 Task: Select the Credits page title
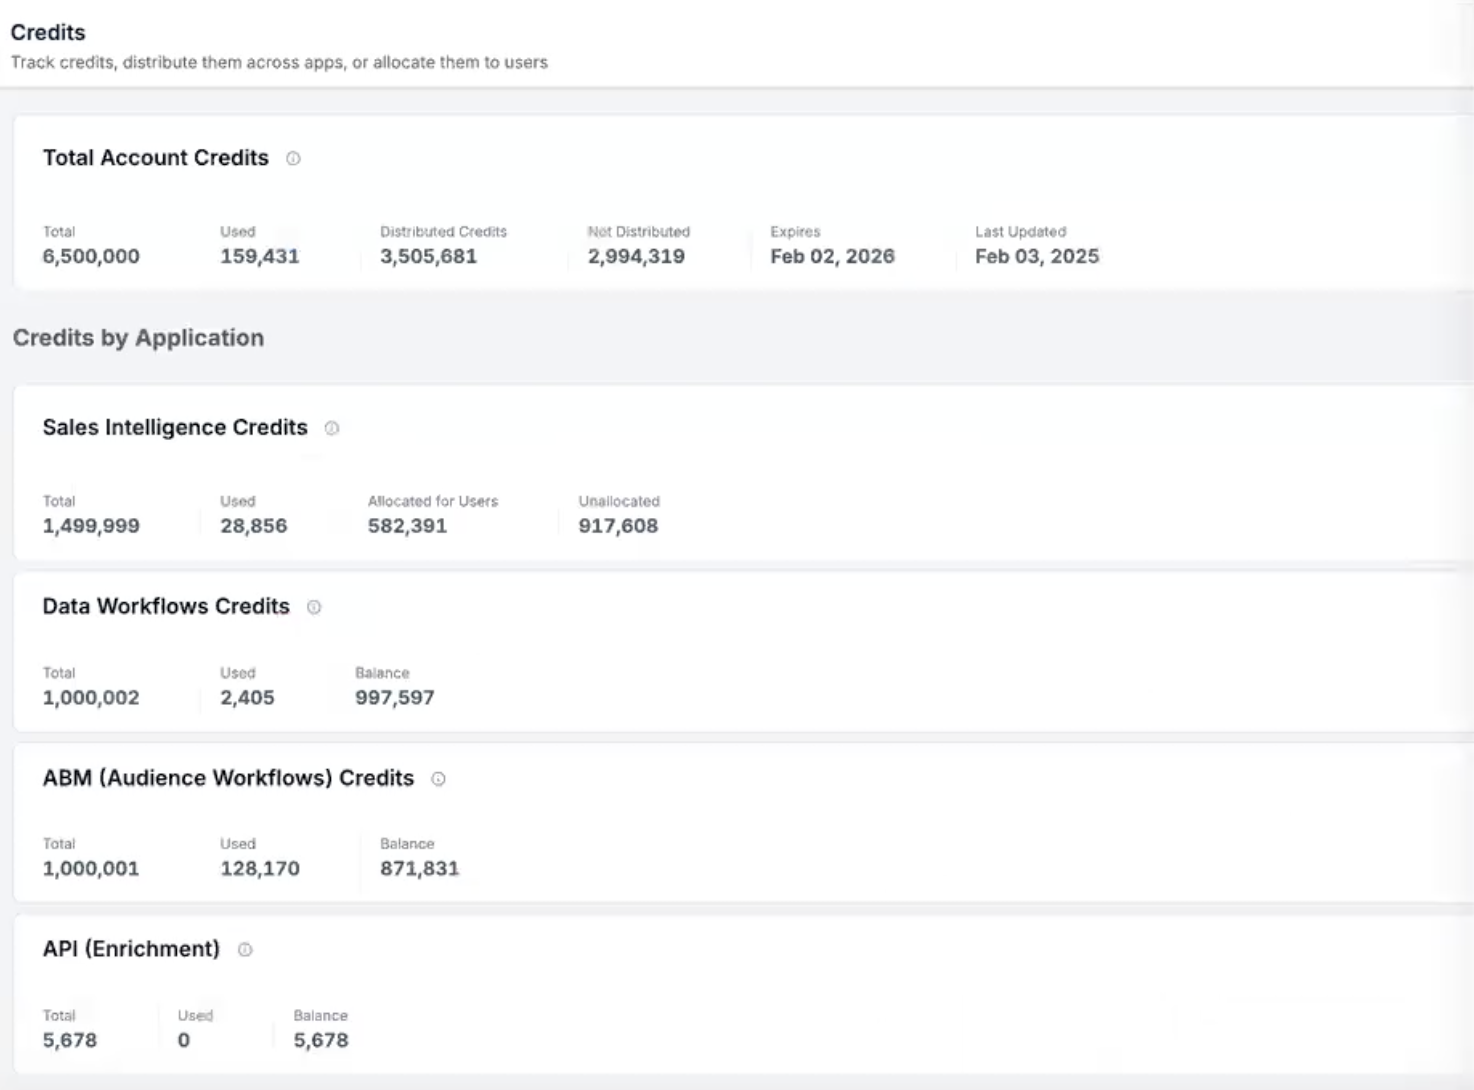coord(48,32)
